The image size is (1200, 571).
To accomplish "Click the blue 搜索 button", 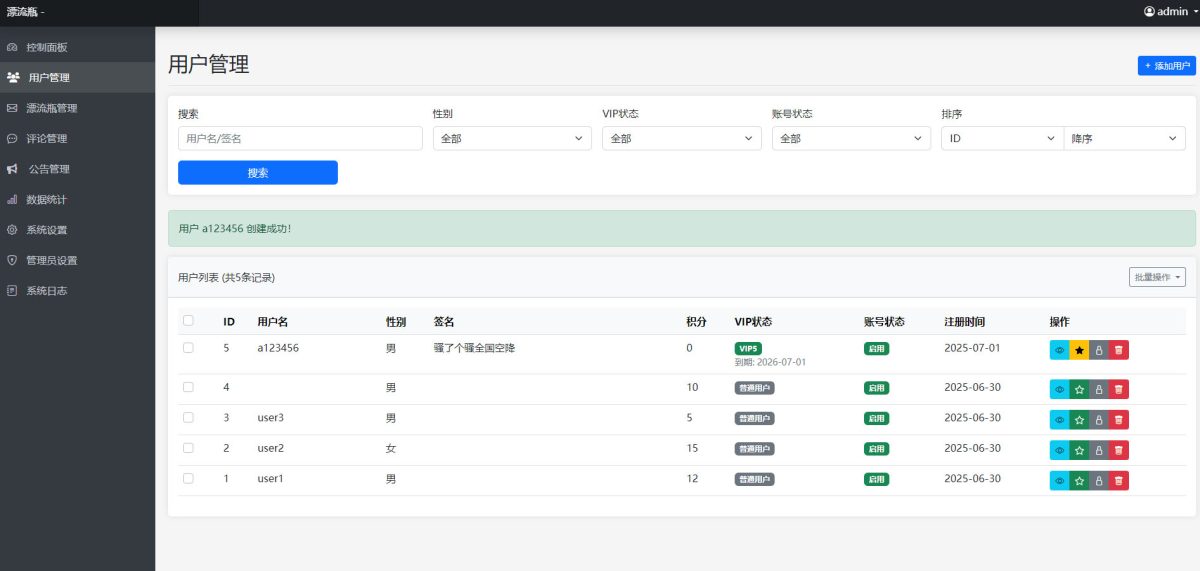I will tap(258, 173).
